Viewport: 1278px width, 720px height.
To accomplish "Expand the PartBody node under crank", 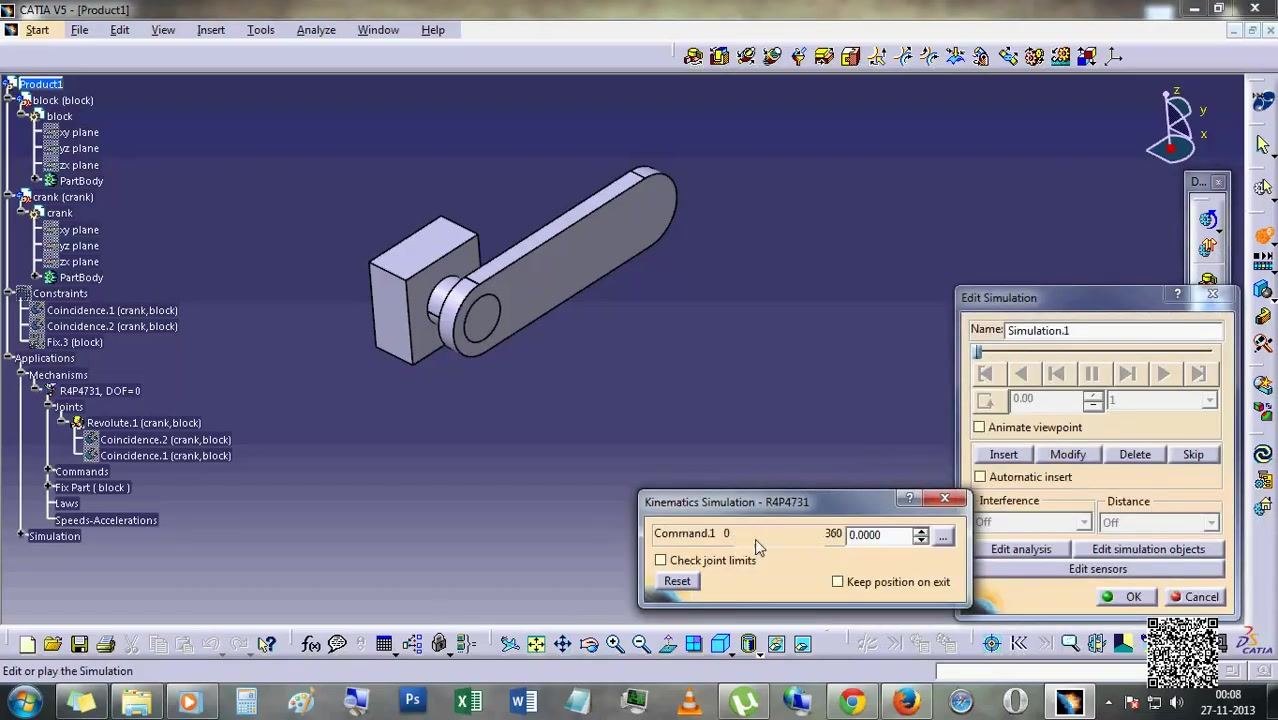I will pos(36,277).
